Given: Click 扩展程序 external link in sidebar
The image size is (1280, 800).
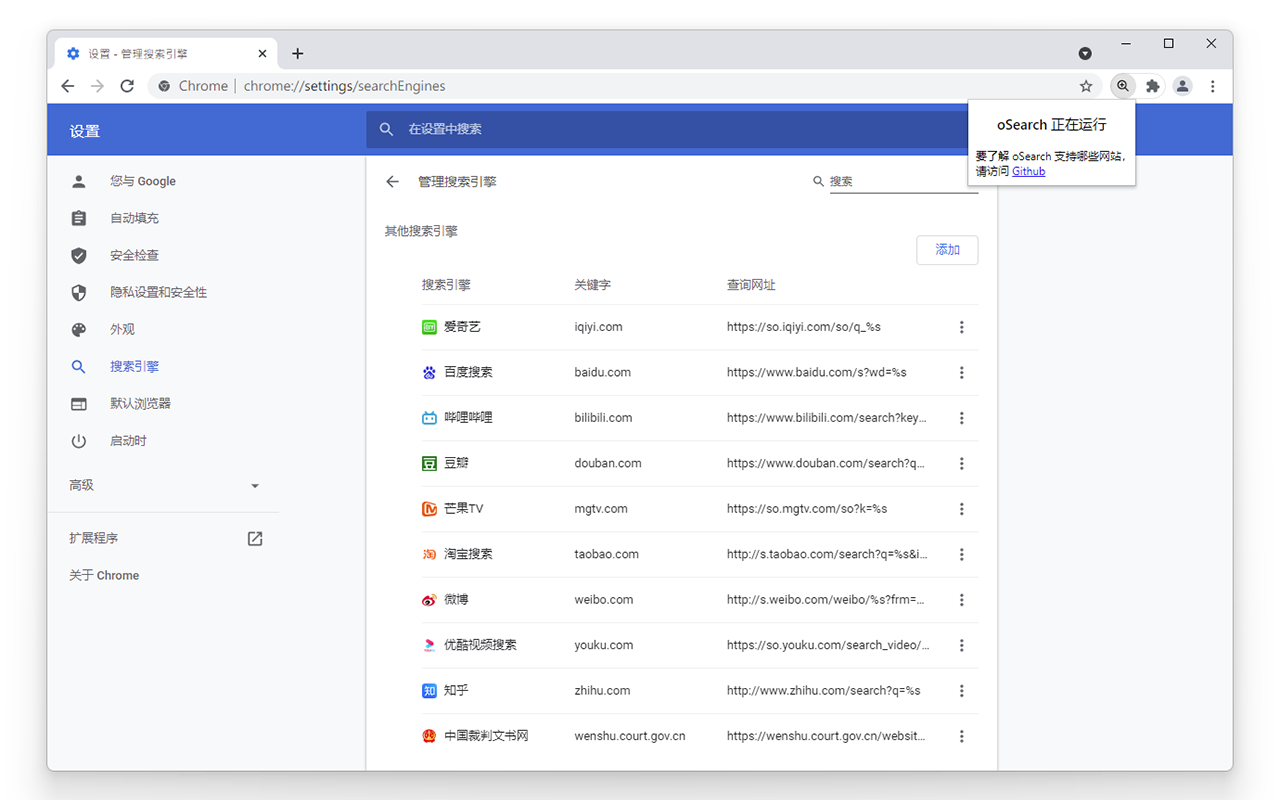Looking at the screenshot, I should (255, 538).
